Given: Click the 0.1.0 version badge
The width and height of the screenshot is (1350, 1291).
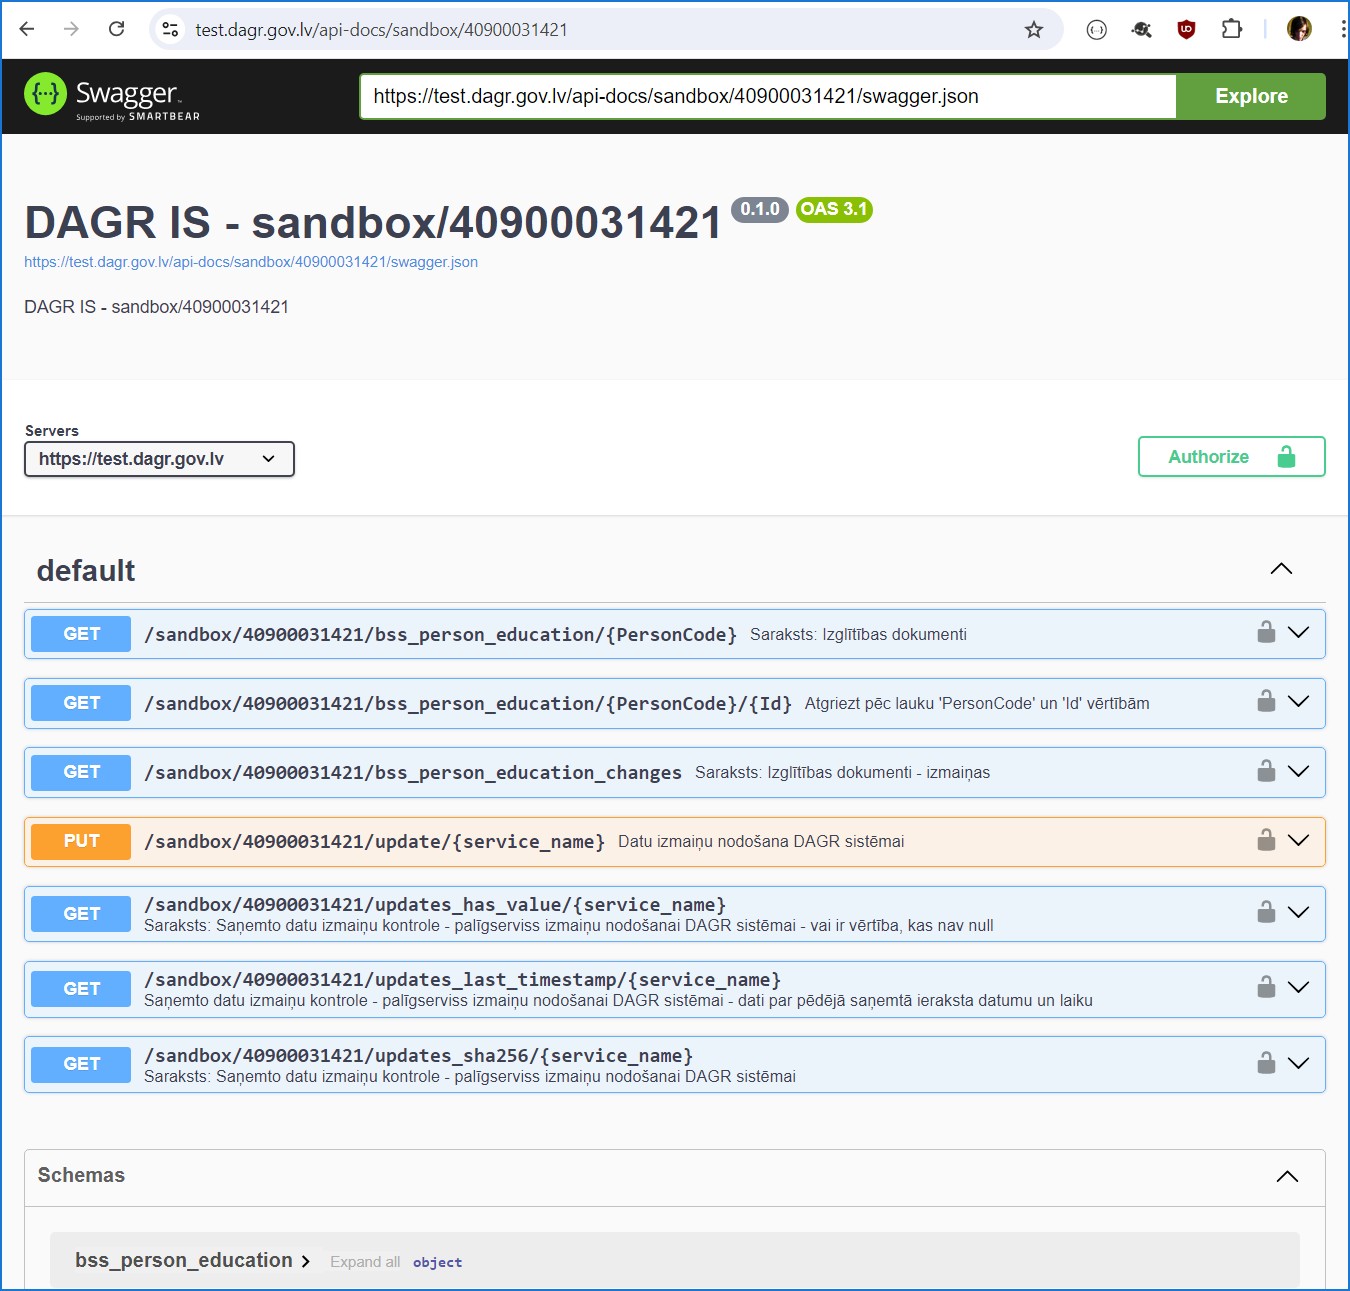Looking at the screenshot, I should [x=760, y=209].
